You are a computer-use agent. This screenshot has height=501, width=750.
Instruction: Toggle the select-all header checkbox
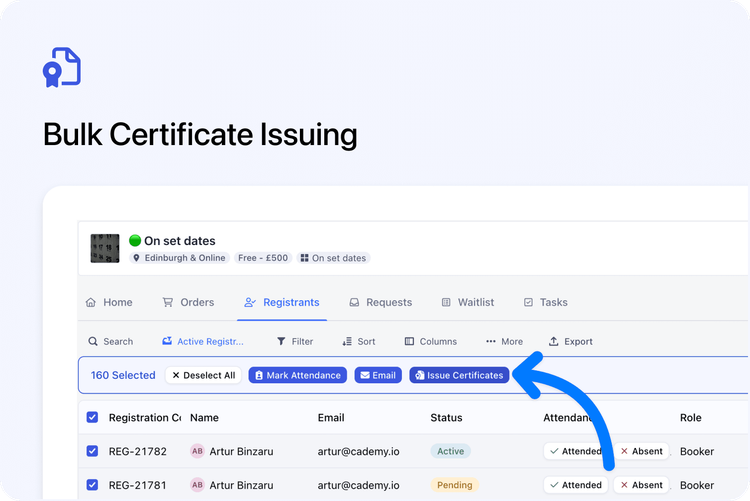tap(92, 417)
